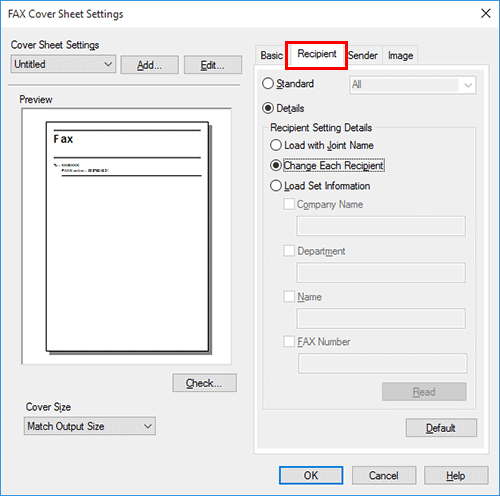Screen dimensions: 500x496
Task: Expand the Match Output Size dropdown
Action: click(x=90, y=426)
